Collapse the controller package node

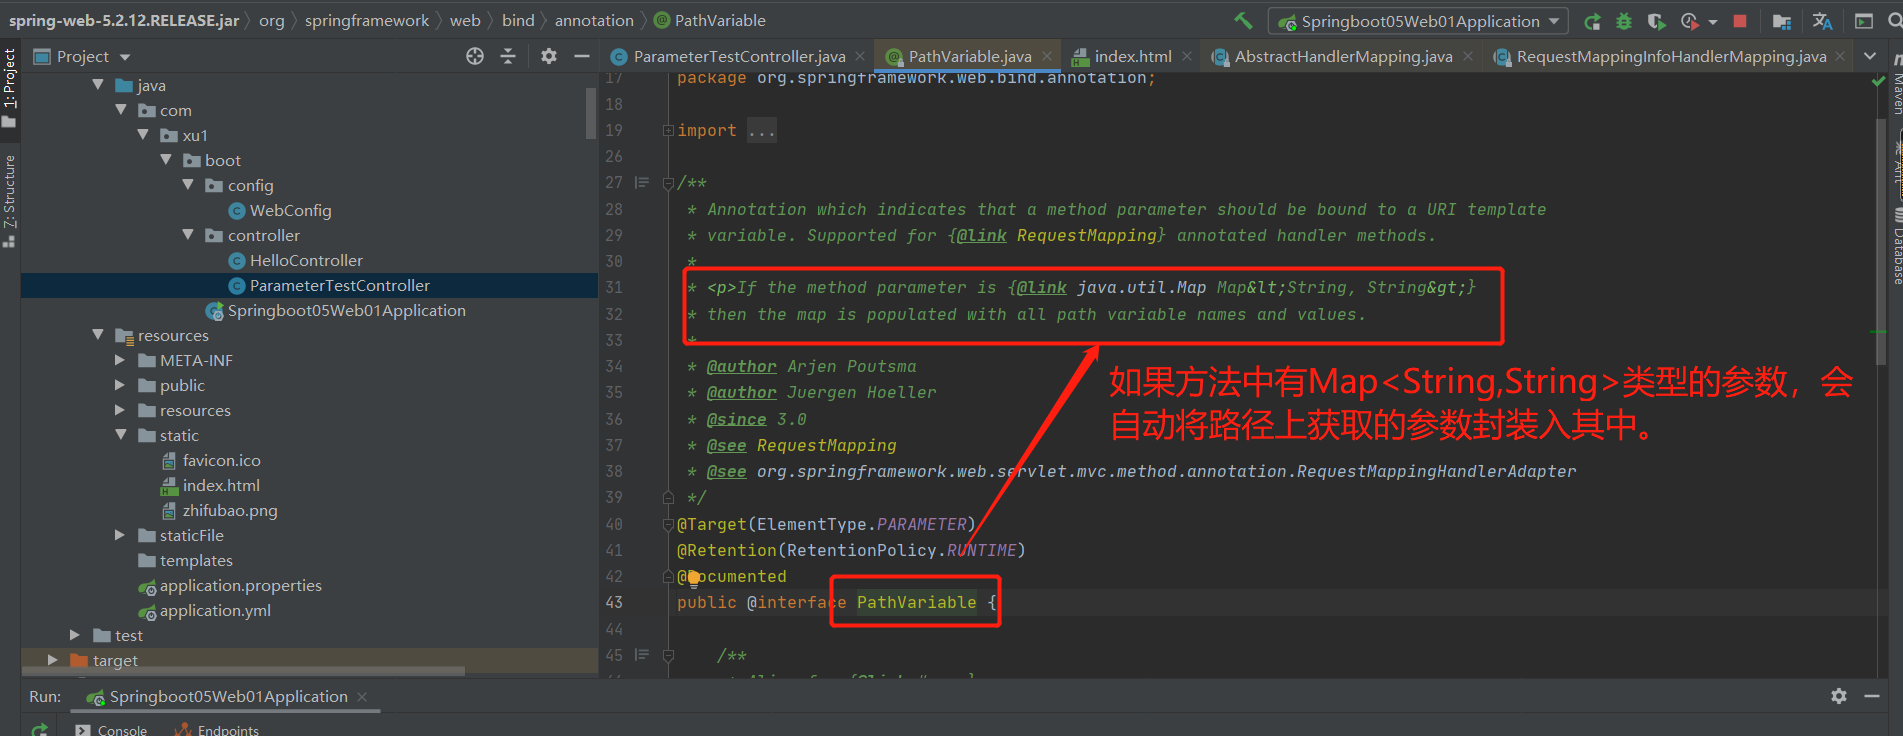pos(188,235)
